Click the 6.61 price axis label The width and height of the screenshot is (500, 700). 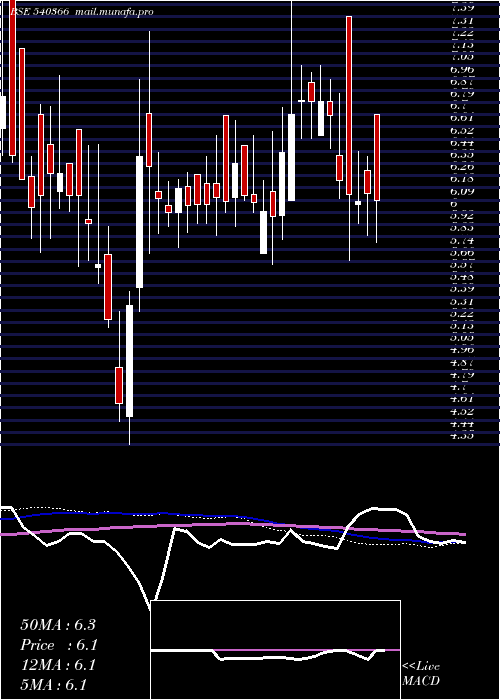click(462, 118)
